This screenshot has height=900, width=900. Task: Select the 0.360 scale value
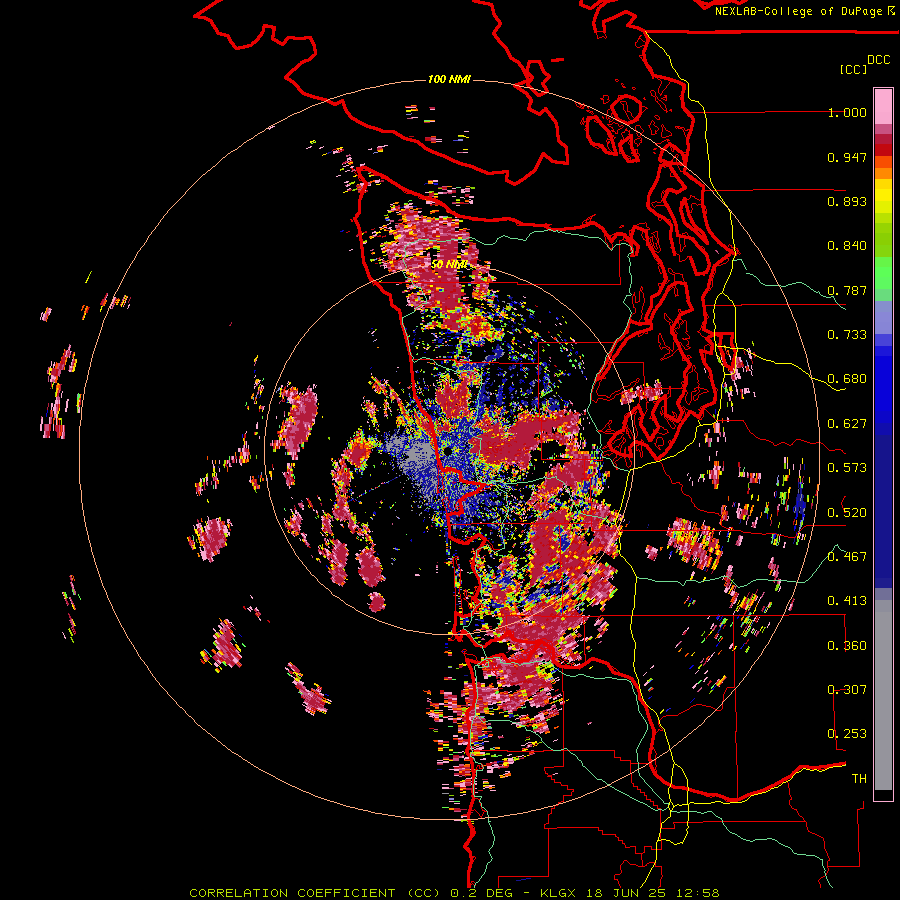[x=847, y=645]
